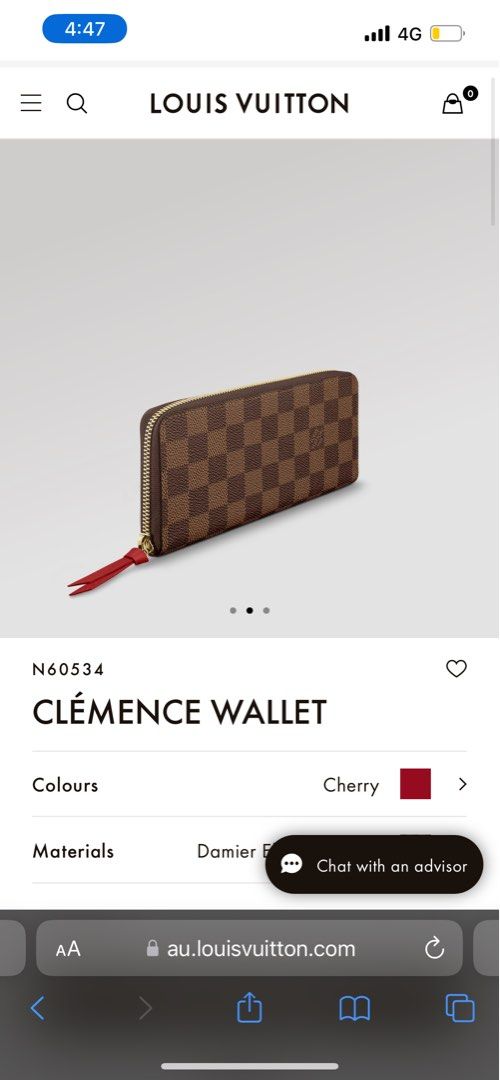The image size is (500, 1080).
Task: Show open Safari tabs overview
Action: (459, 1008)
